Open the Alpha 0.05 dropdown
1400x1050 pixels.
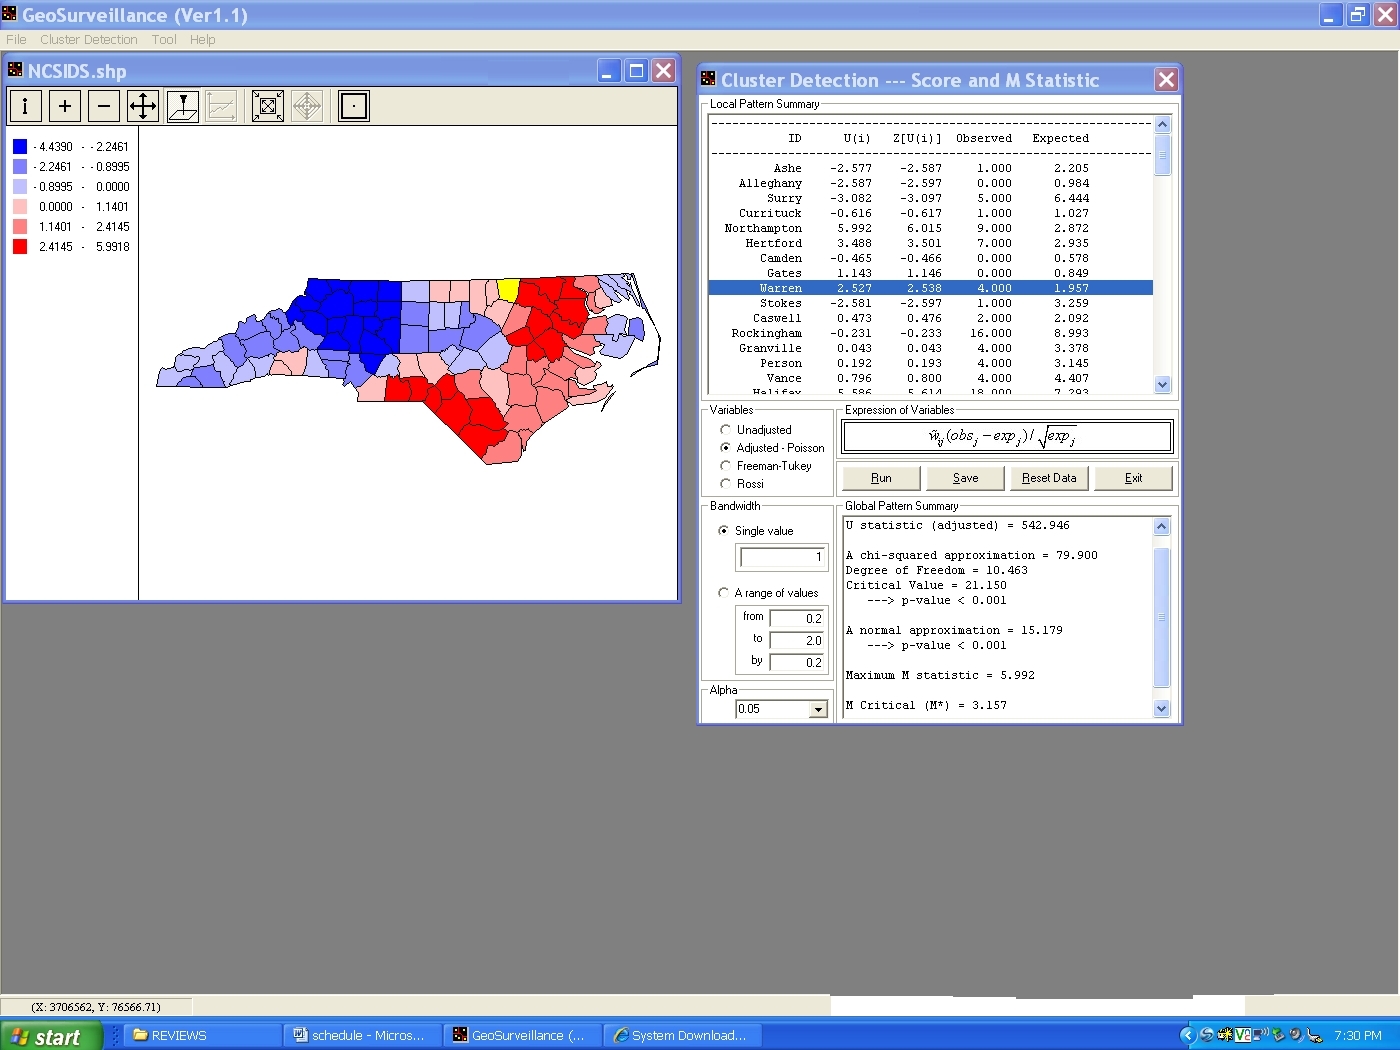point(818,709)
